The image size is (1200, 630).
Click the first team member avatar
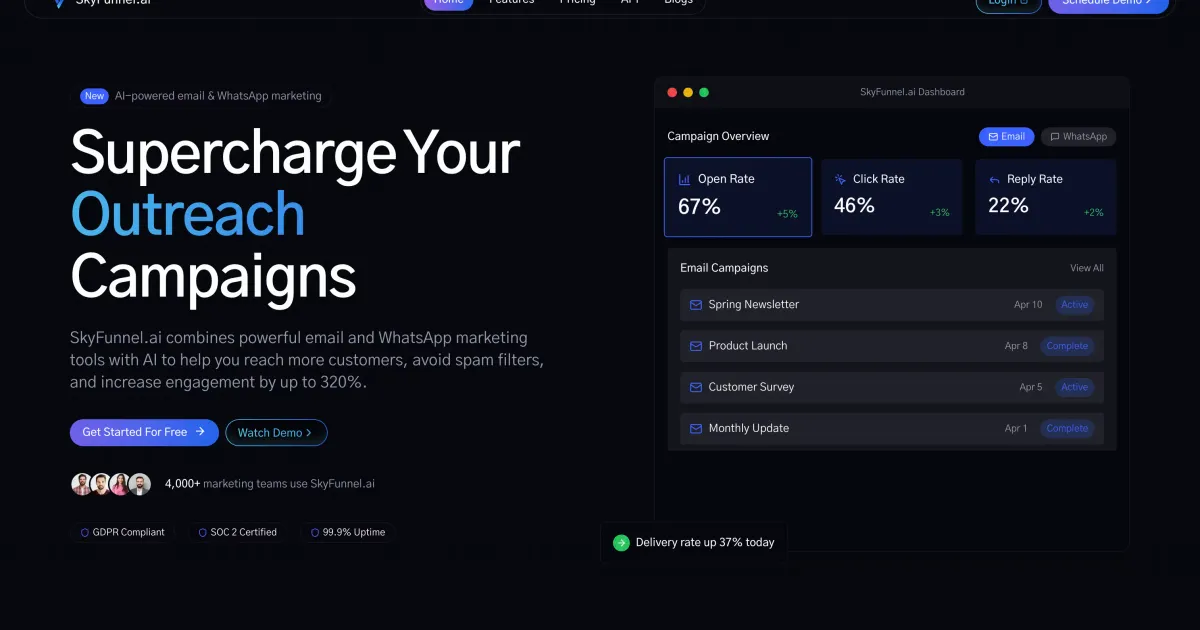pos(82,484)
